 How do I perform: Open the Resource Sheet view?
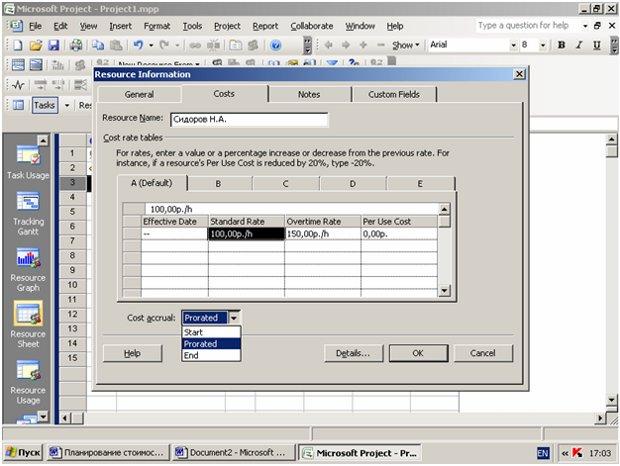pyautogui.click(x=28, y=325)
